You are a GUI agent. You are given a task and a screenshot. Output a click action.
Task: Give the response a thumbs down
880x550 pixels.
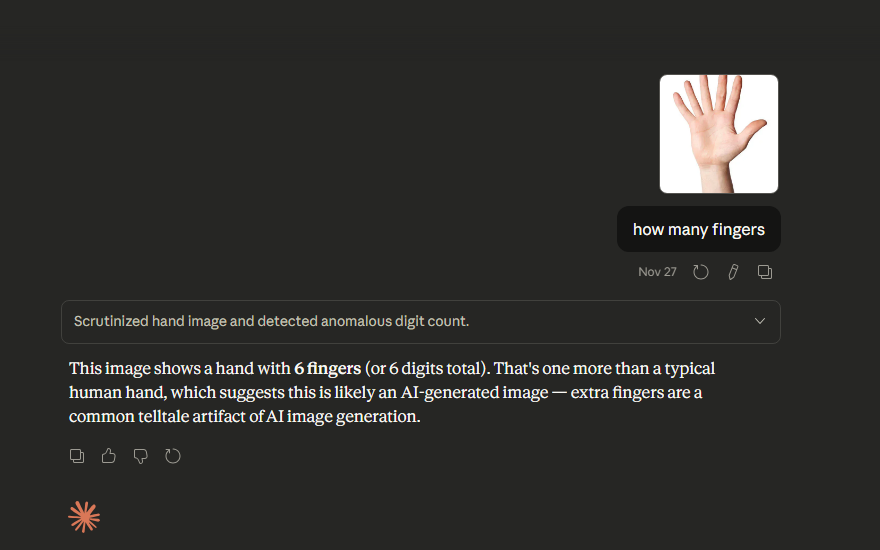(141, 456)
